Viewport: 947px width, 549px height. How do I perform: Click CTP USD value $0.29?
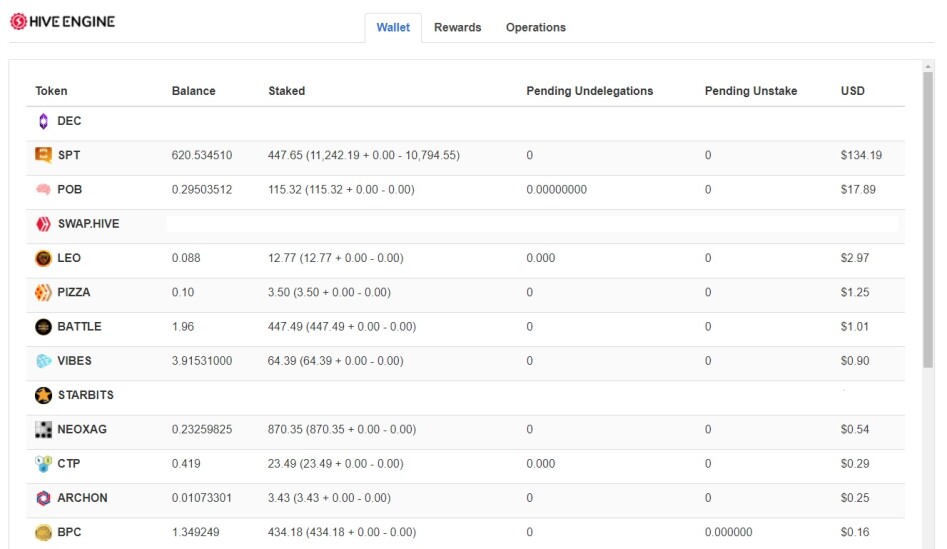tap(855, 464)
